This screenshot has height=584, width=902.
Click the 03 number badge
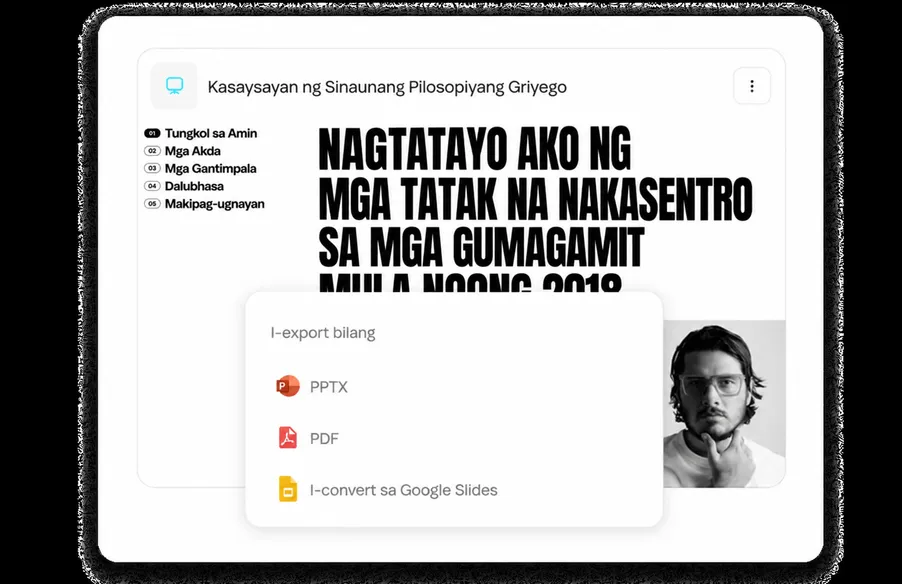tap(152, 169)
